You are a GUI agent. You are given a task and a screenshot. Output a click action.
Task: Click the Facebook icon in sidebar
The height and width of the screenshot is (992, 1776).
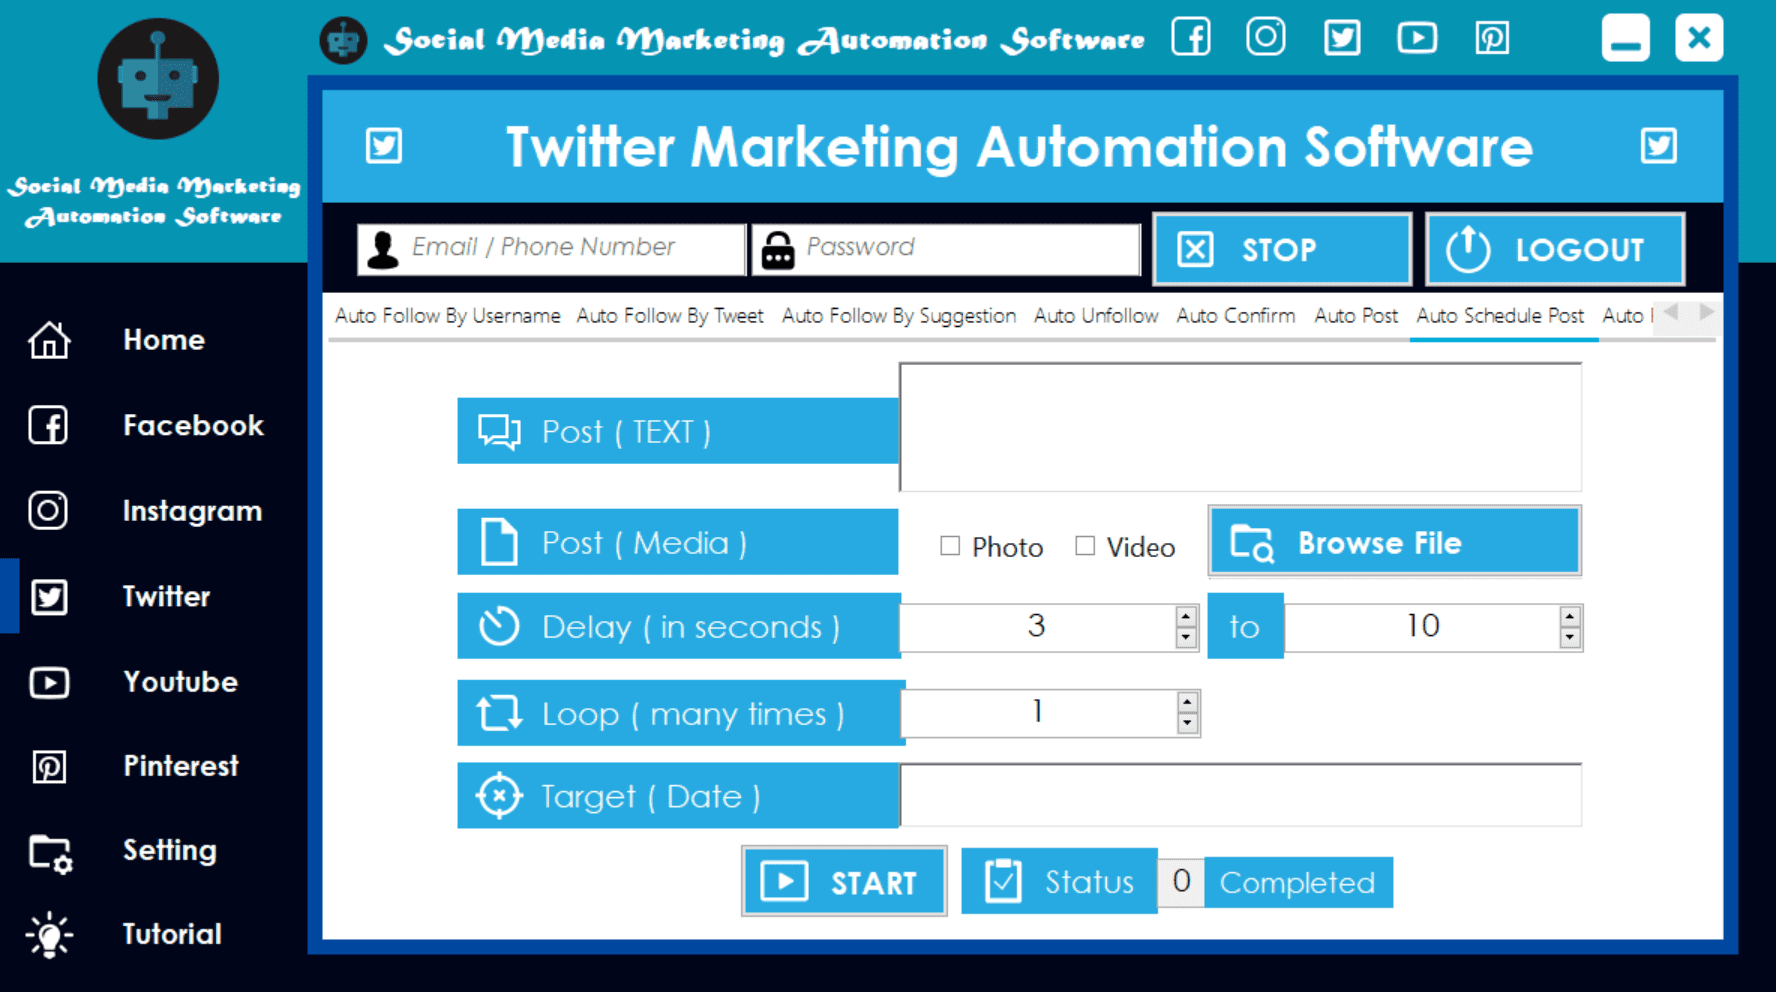[48, 425]
